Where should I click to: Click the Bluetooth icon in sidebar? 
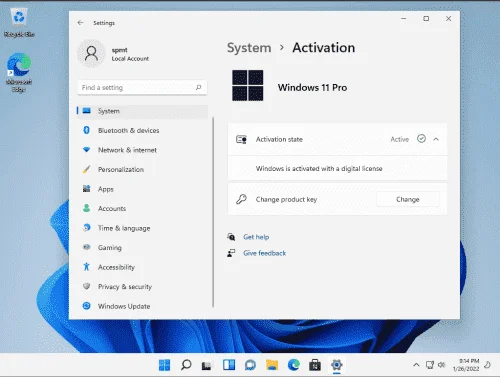[x=86, y=130]
